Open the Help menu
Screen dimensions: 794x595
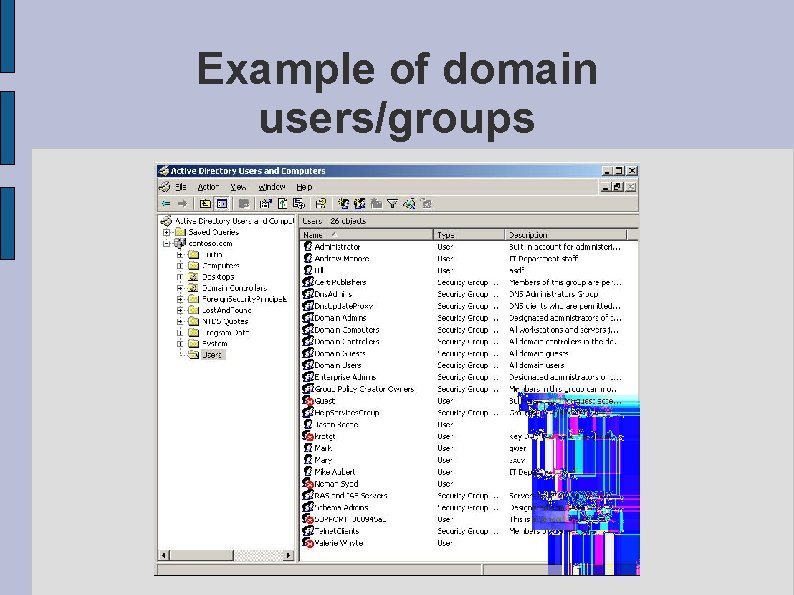304,187
